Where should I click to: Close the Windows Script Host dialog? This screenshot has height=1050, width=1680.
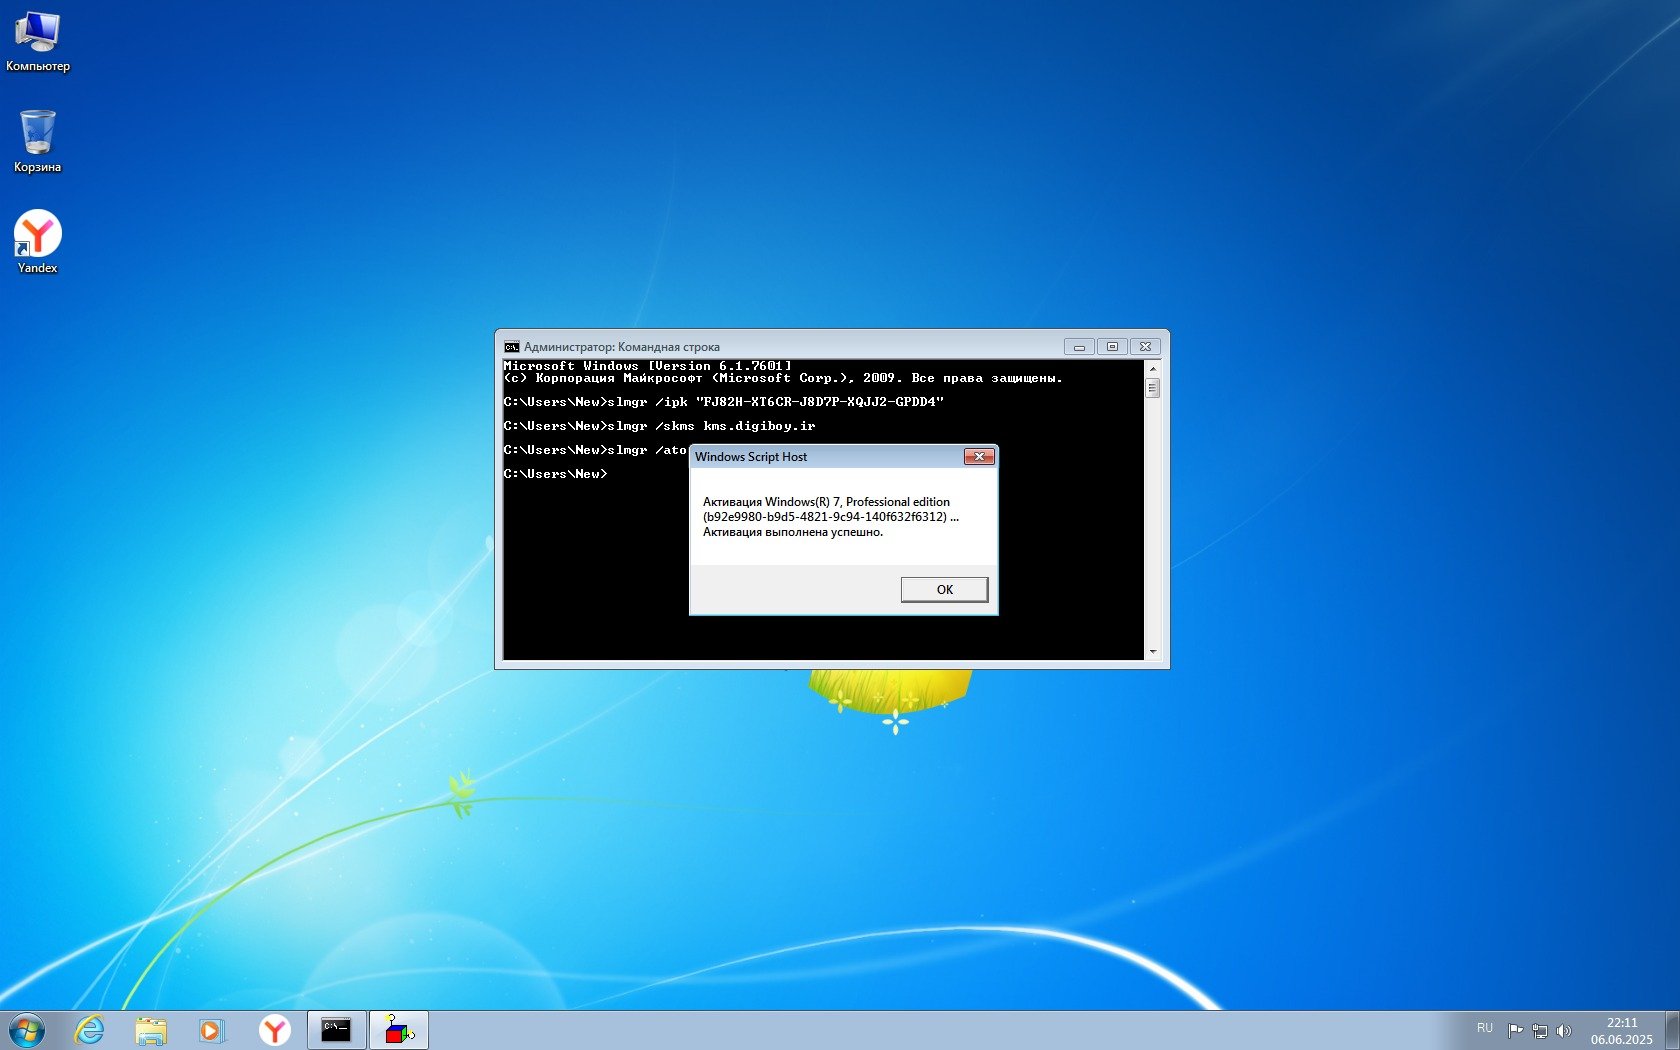[x=978, y=457]
